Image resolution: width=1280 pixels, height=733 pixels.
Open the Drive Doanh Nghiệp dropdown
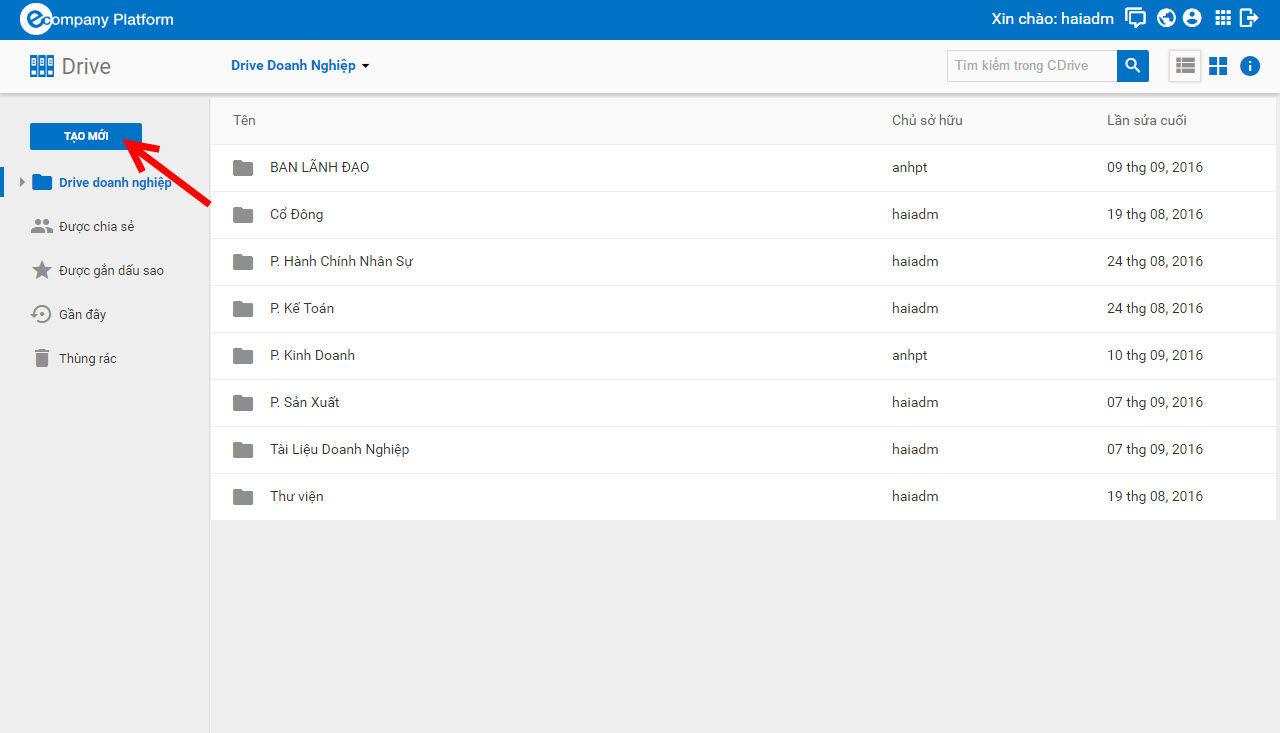300,66
